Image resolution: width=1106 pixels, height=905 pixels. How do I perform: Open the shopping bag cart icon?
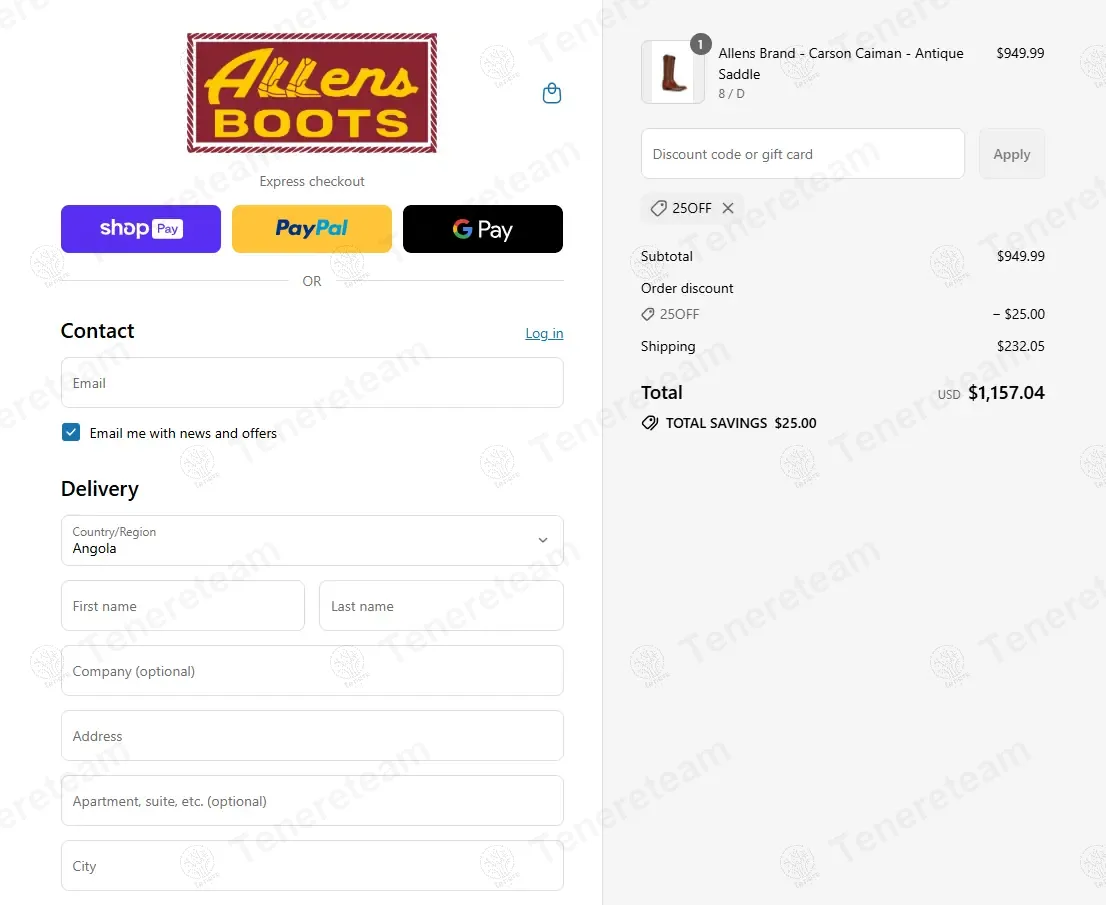point(552,93)
